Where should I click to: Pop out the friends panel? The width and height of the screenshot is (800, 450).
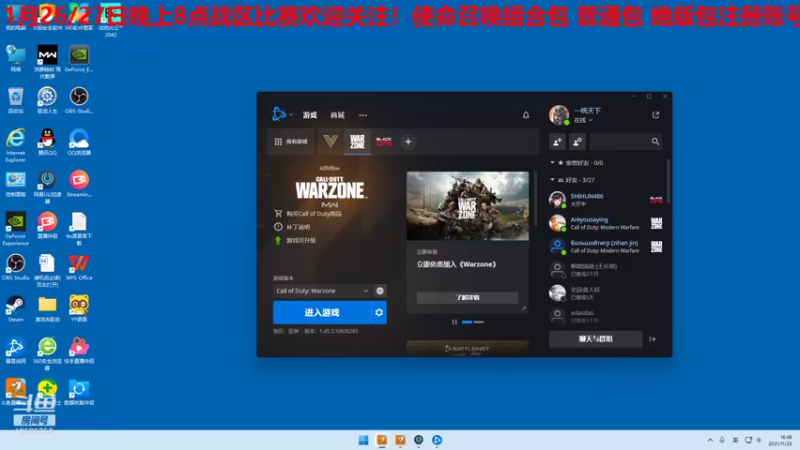point(656,115)
